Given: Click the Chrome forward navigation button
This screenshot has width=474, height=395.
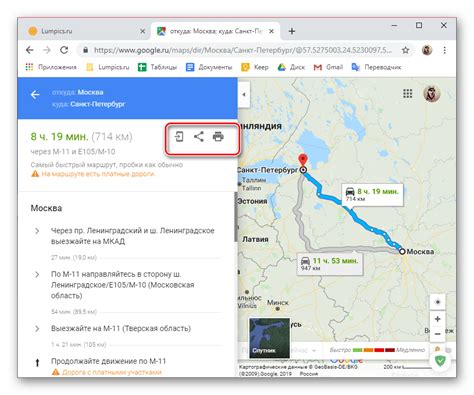Looking at the screenshot, I should [47, 50].
